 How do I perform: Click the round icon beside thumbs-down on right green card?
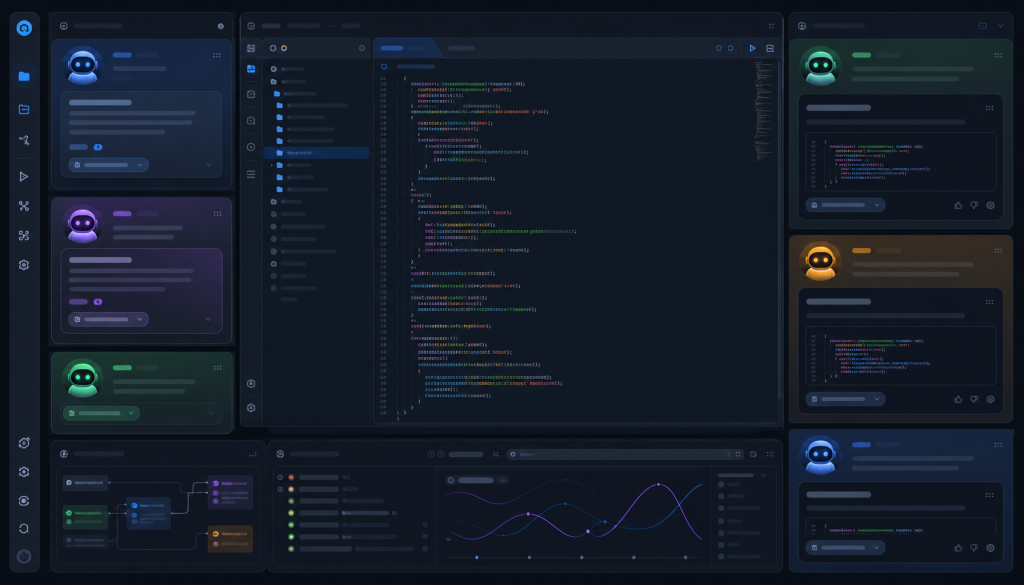[x=990, y=205]
